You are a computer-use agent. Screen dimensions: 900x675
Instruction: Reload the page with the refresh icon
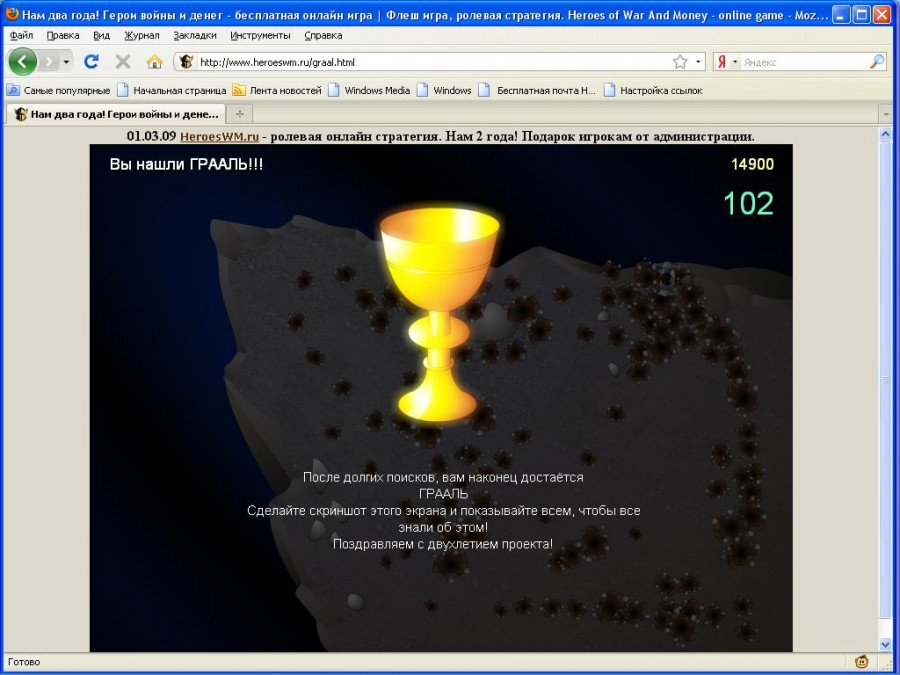91,61
